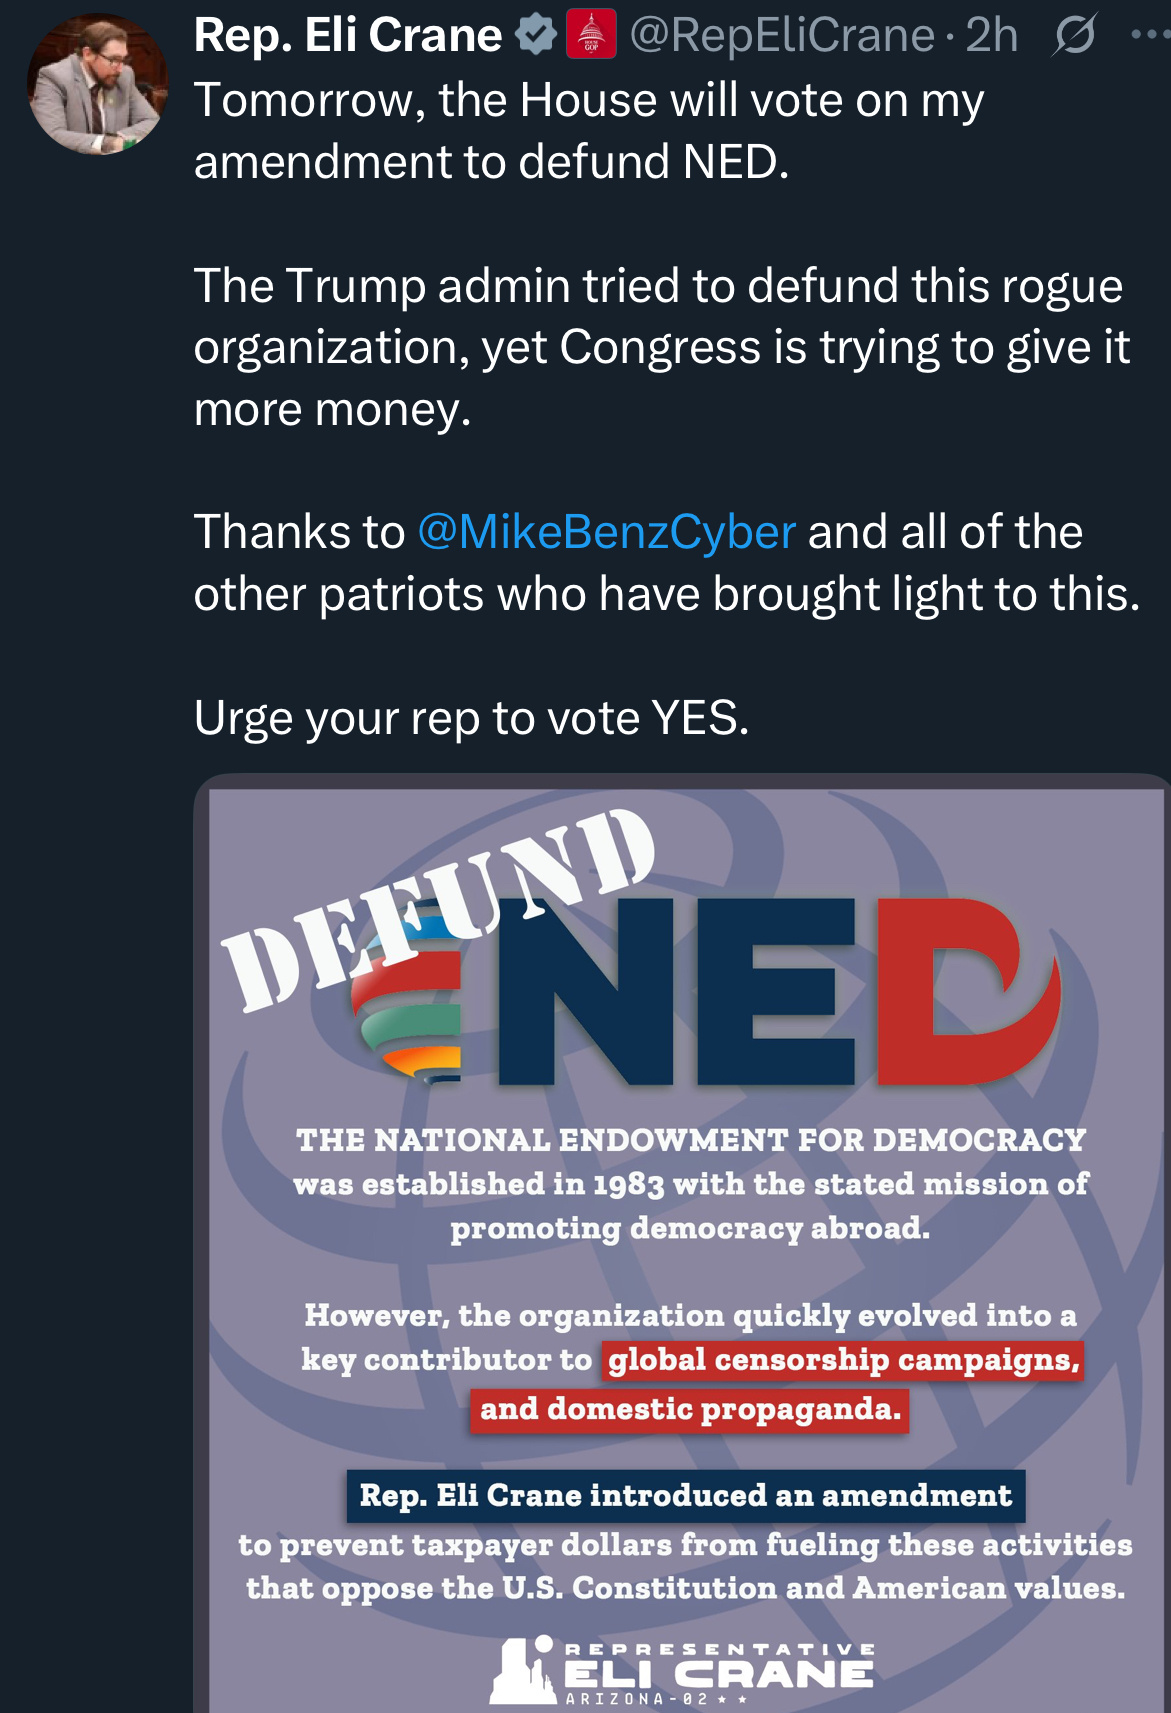Click the red letter D of NED
This screenshot has width=1171, height=1713.
[965, 992]
